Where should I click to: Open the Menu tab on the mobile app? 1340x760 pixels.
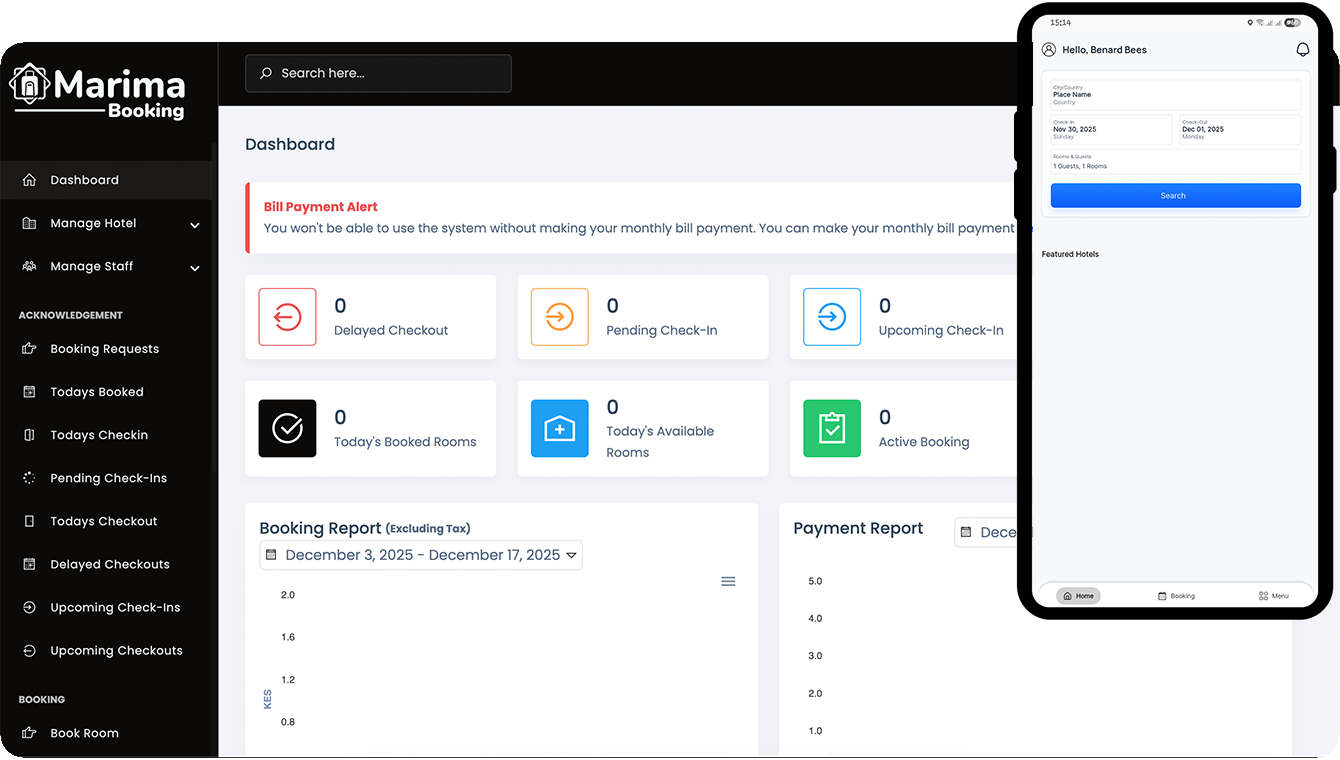(x=1273, y=595)
